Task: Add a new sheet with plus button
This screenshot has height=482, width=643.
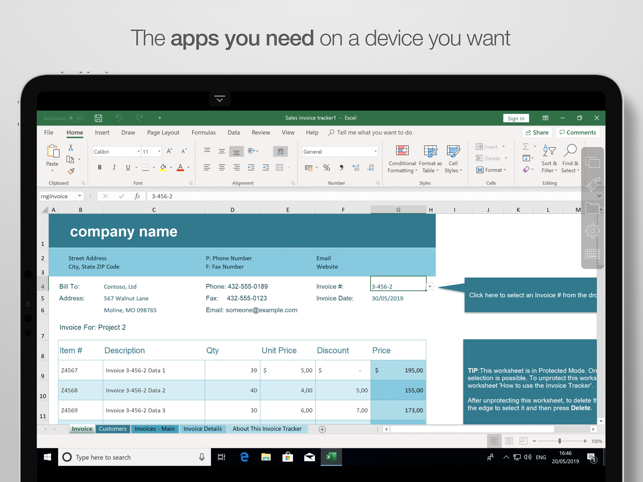Action: (322, 429)
